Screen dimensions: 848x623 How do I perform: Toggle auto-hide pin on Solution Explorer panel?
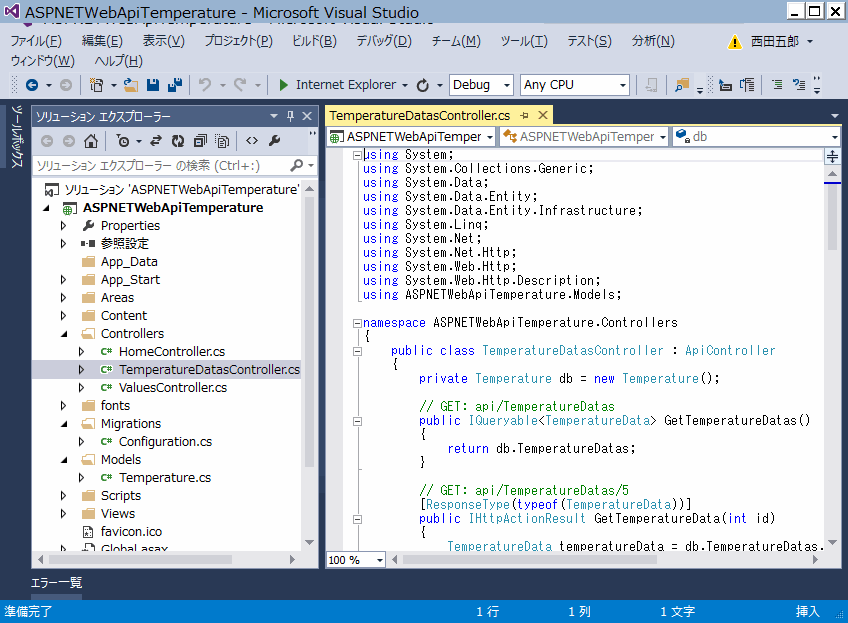pos(291,116)
